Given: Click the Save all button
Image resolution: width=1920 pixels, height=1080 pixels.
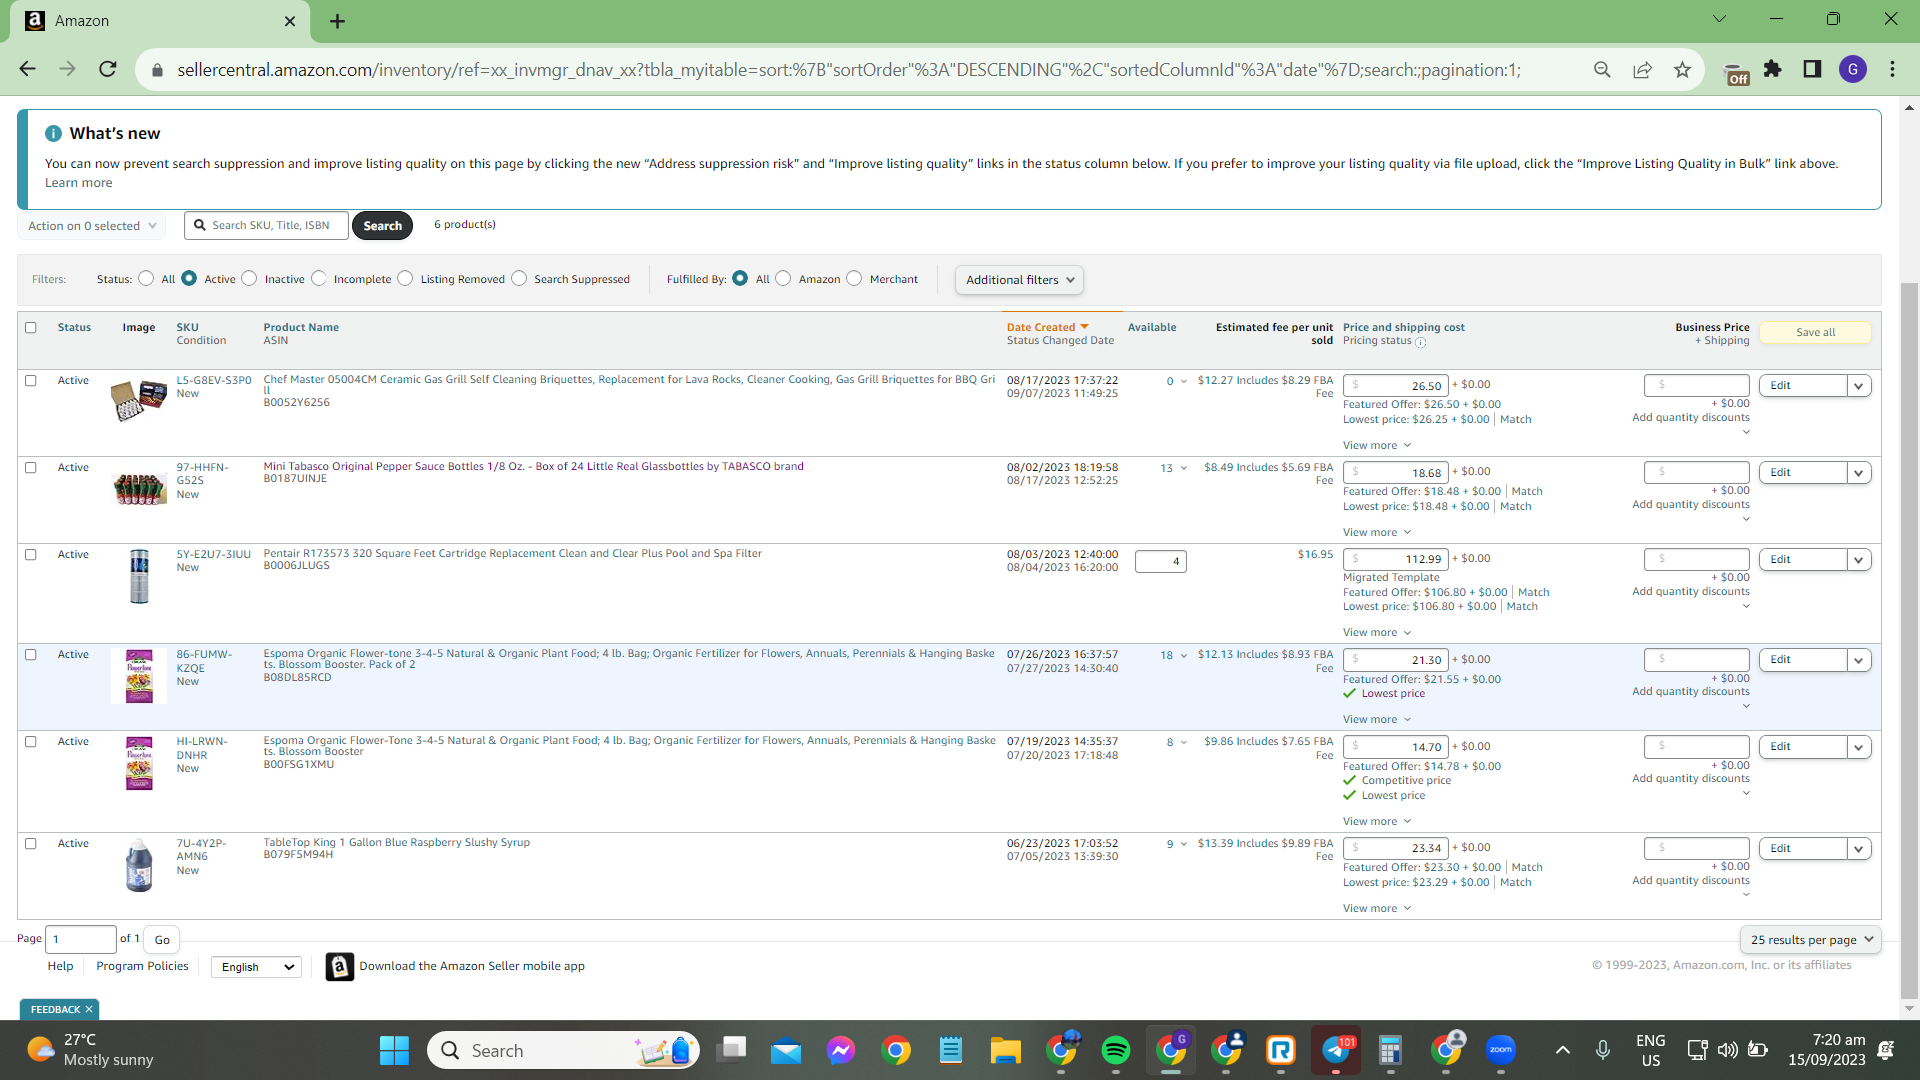Looking at the screenshot, I should [x=1815, y=333].
